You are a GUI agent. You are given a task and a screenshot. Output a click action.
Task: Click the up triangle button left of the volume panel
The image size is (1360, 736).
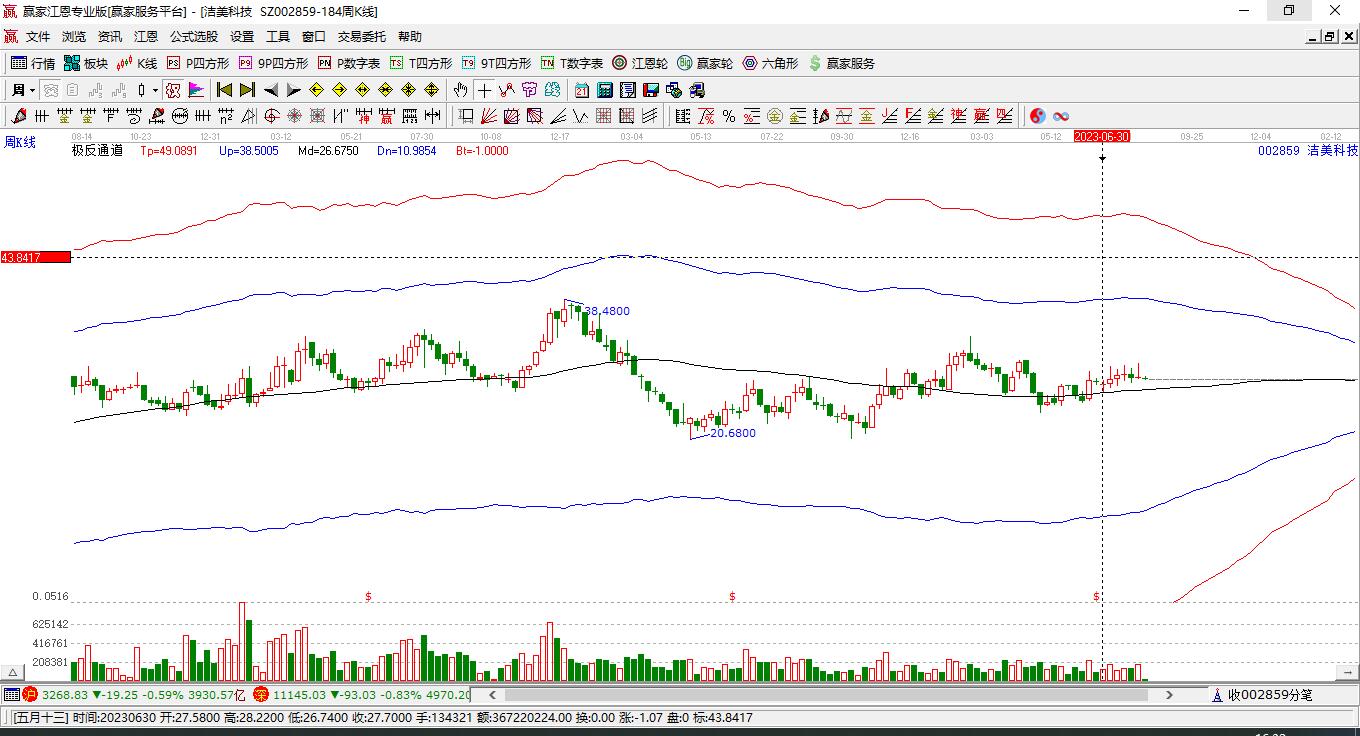pyautogui.click(x=13, y=673)
